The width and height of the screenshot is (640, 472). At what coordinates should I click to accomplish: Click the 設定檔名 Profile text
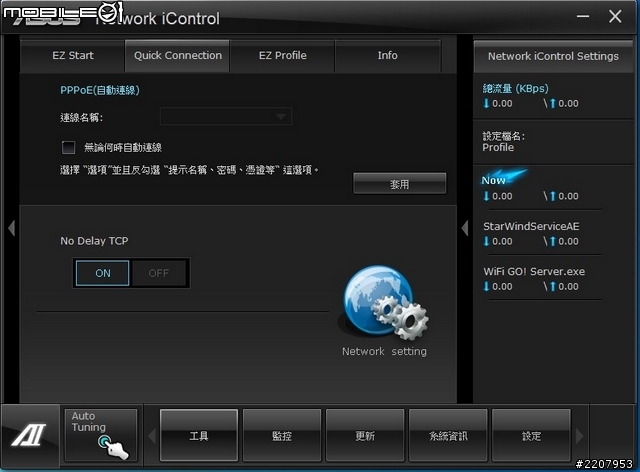(503, 142)
